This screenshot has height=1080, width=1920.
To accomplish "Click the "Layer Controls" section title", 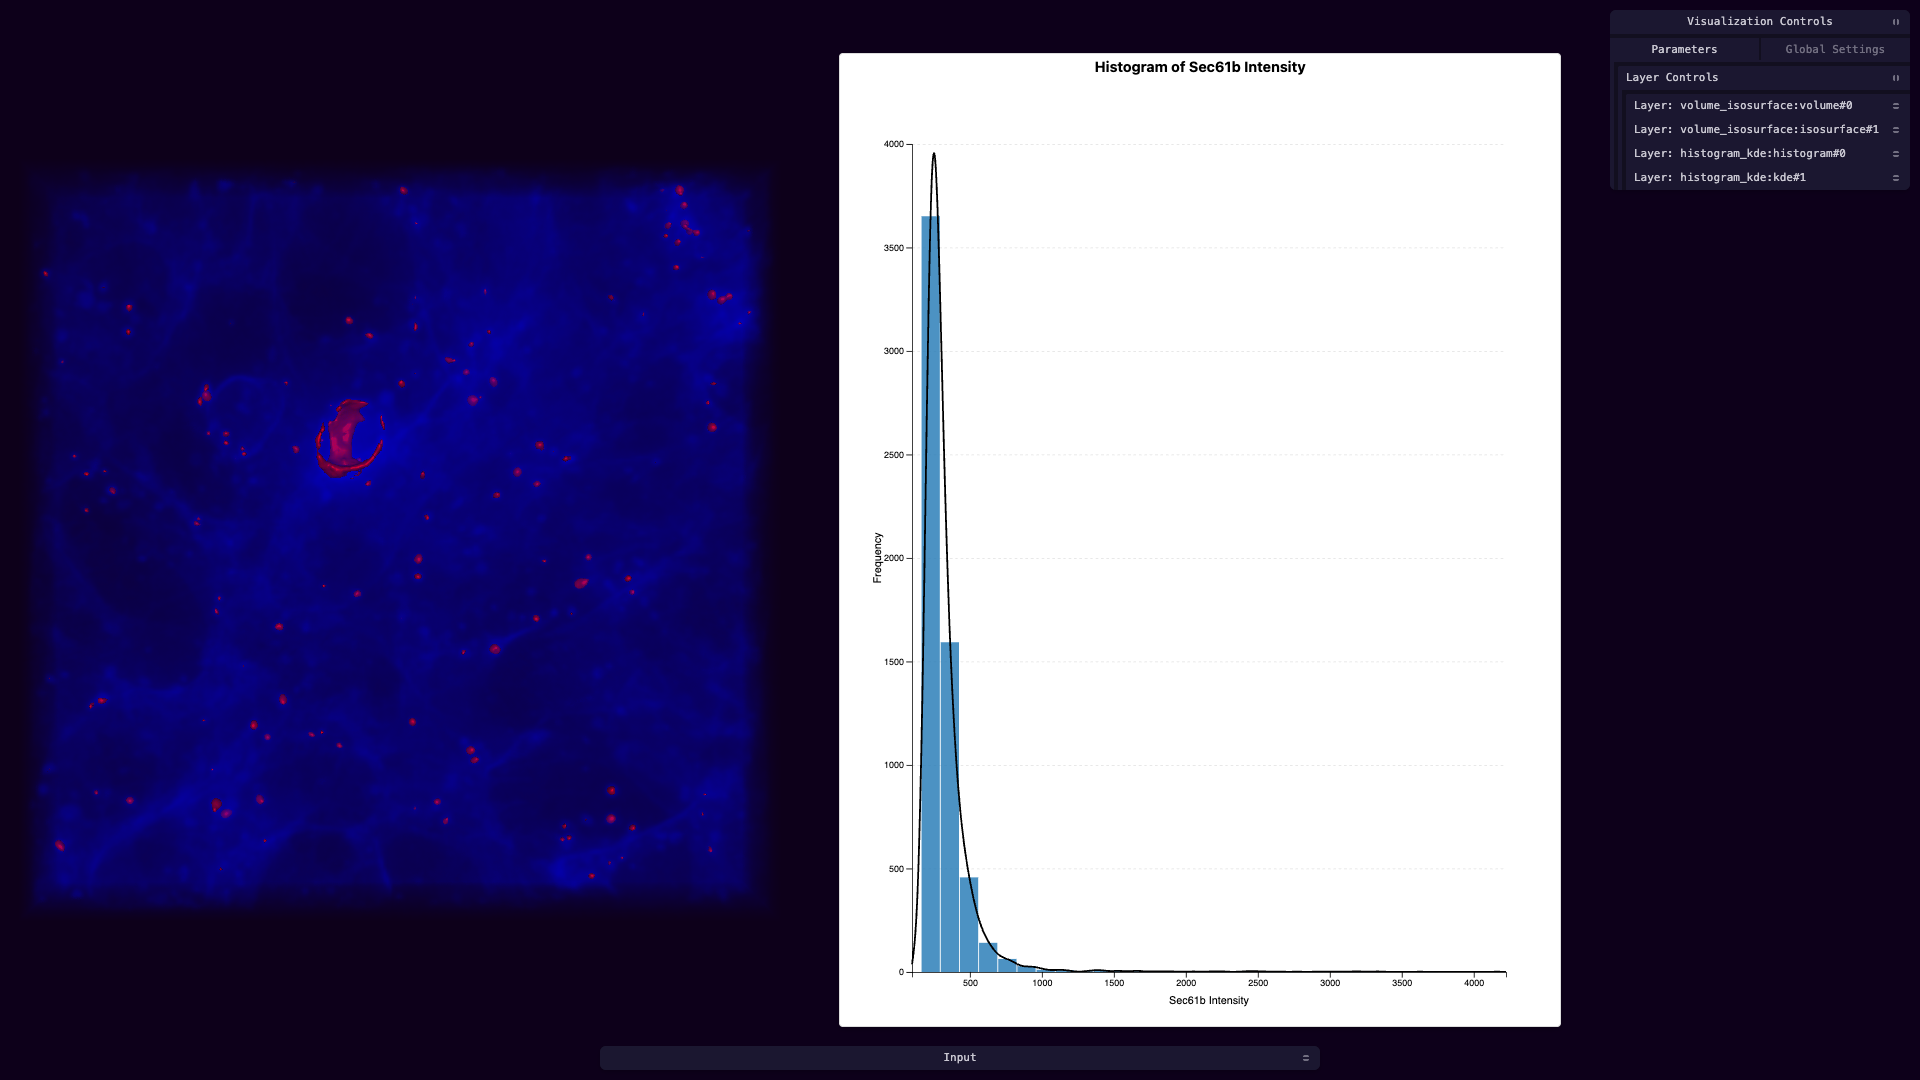I will (x=1671, y=78).
